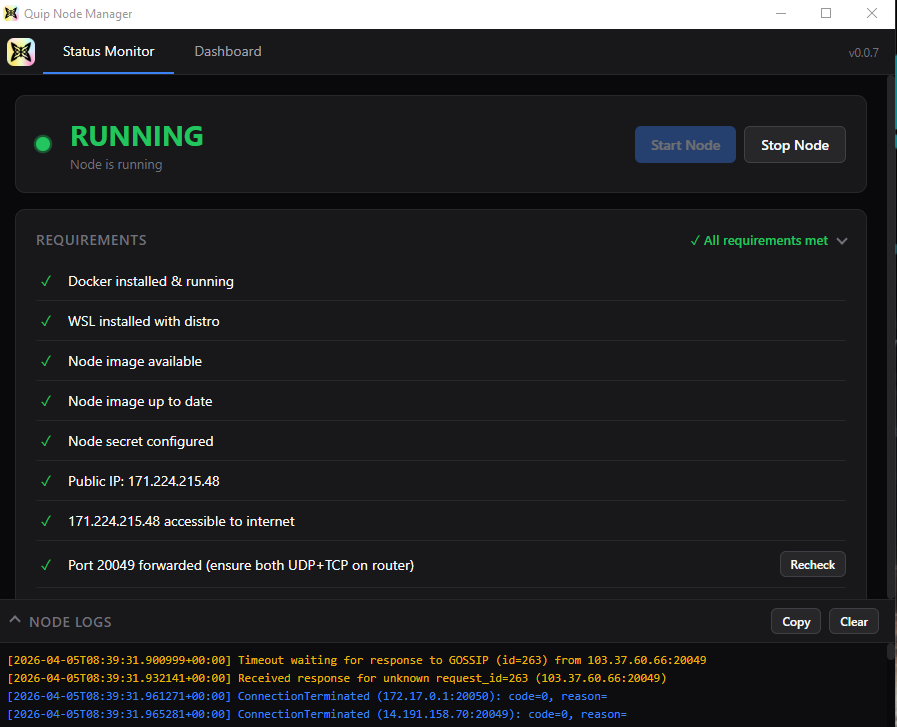
Task: Click the node logs scrollbar thumb
Action: (890, 651)
